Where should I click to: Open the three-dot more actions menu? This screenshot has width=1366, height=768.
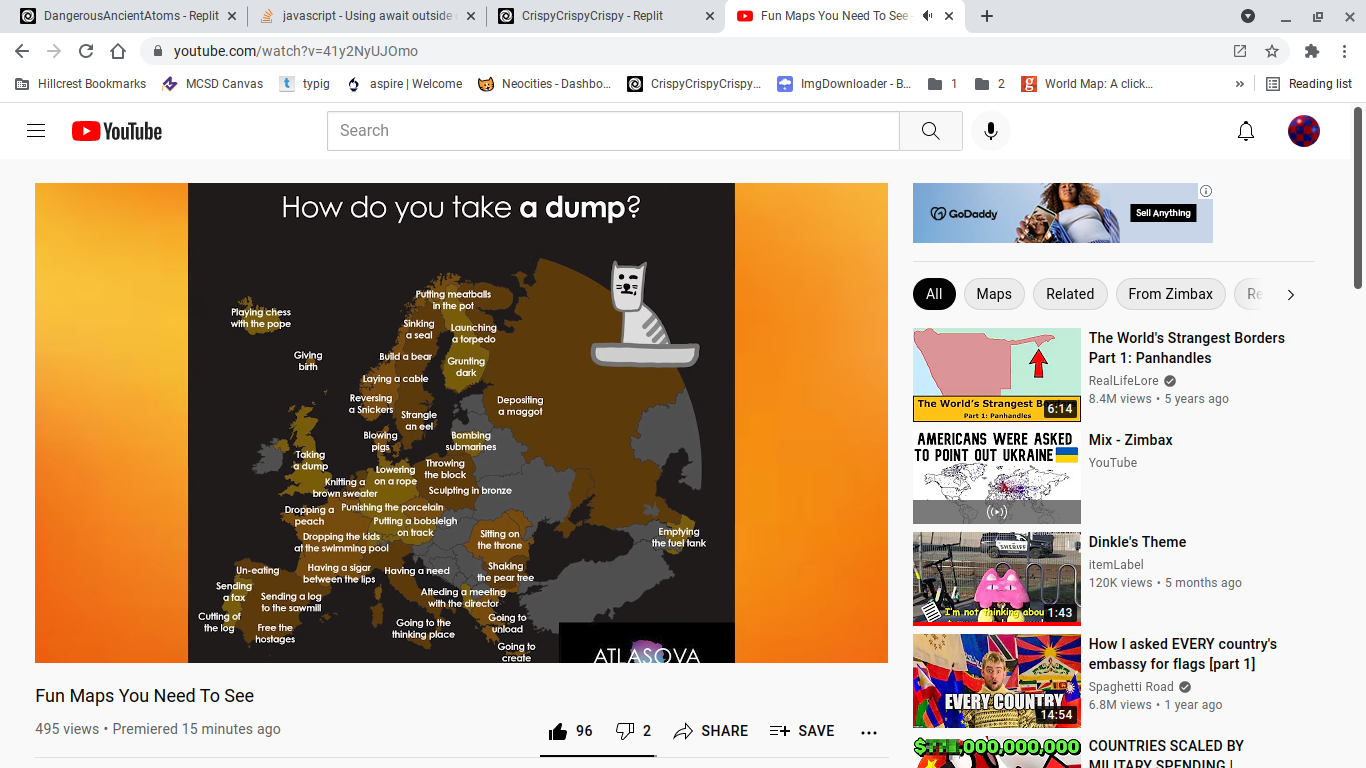click(868, 732)
